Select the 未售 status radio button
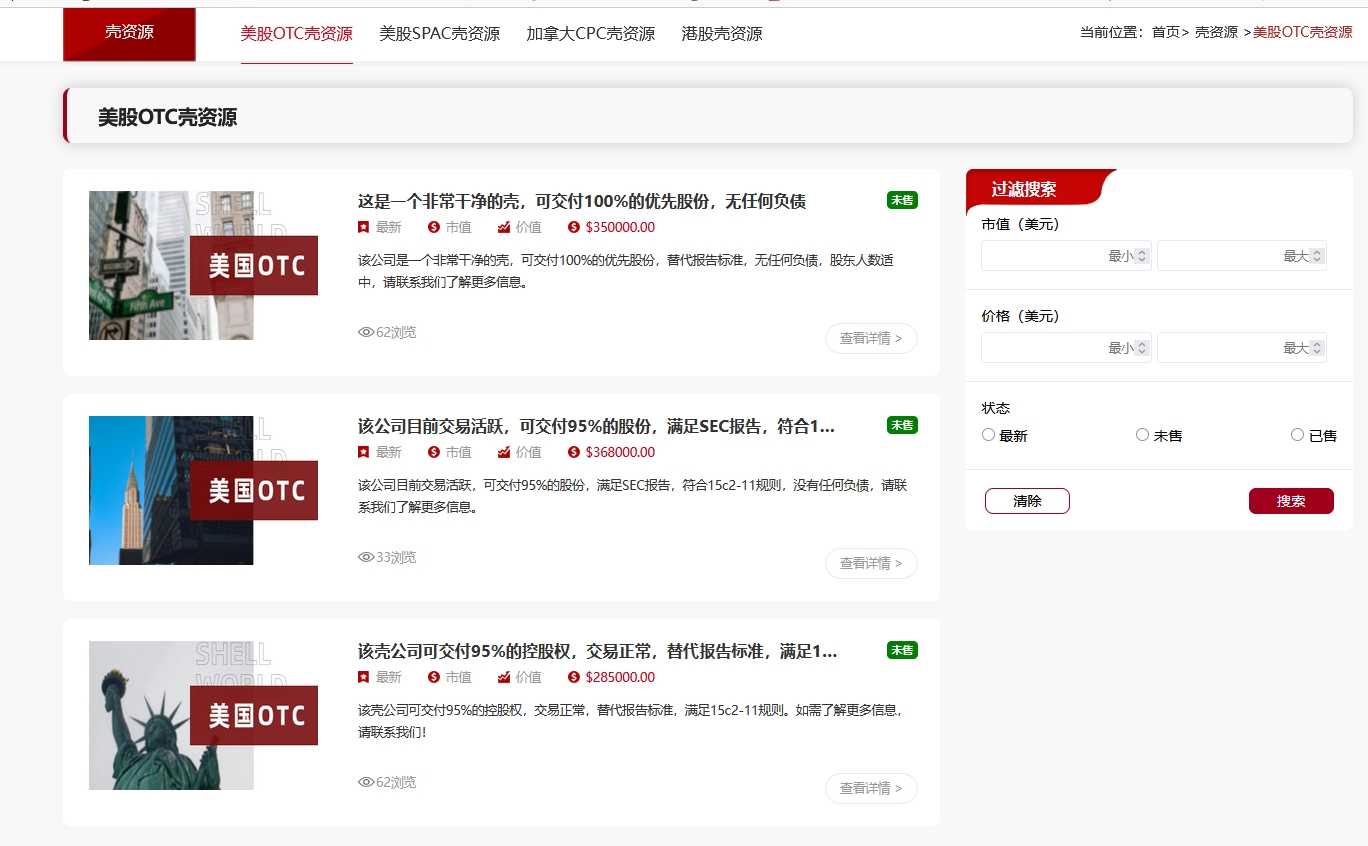The width and height of the screenshot is (1368, 846). (x=1143, y=435)
